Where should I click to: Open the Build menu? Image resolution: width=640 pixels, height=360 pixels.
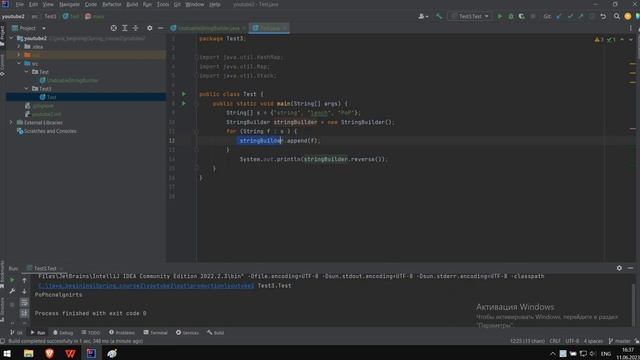132,4
